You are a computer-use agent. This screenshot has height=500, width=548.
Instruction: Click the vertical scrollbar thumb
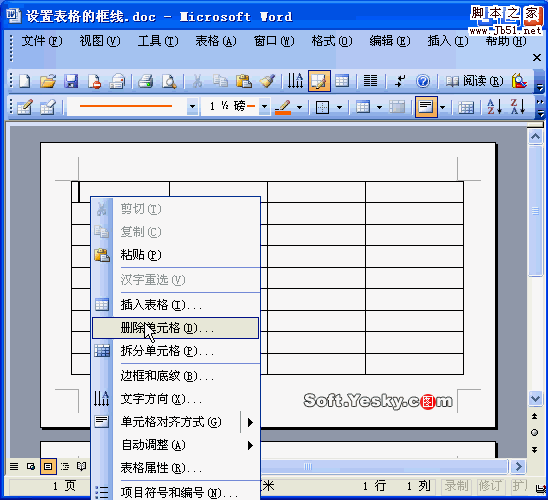pyautogui.click(x=535, y=211)
